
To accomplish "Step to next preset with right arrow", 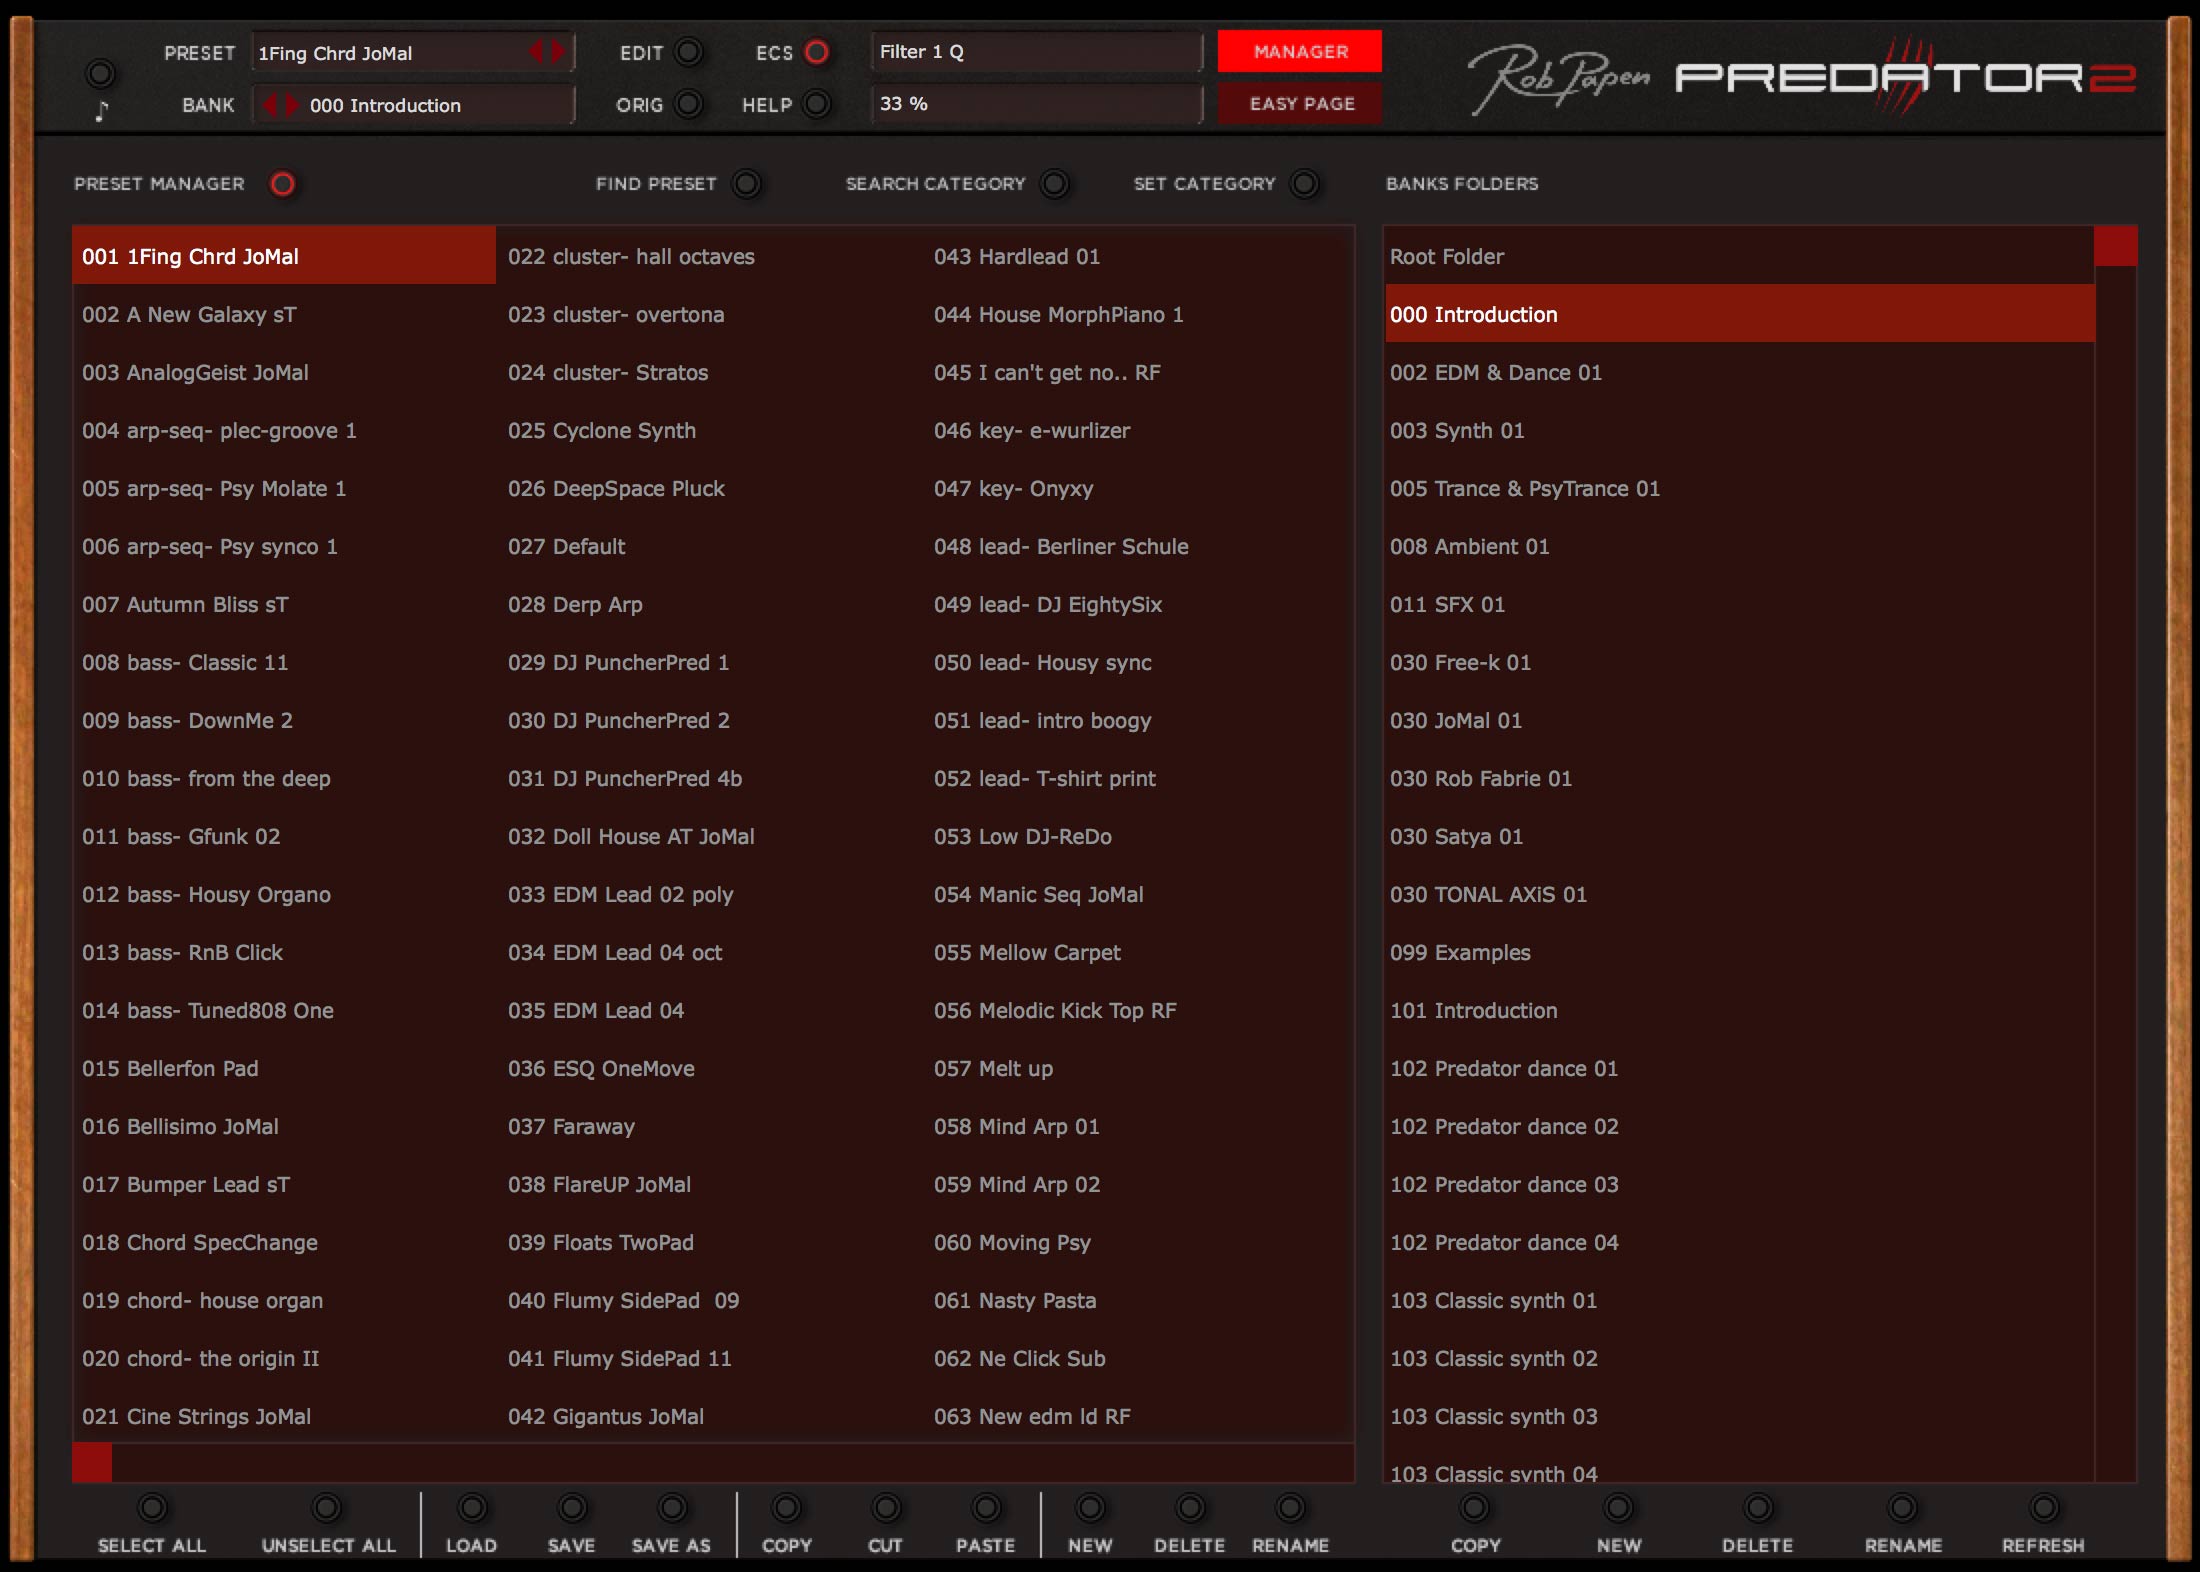I will click(558, 52).
